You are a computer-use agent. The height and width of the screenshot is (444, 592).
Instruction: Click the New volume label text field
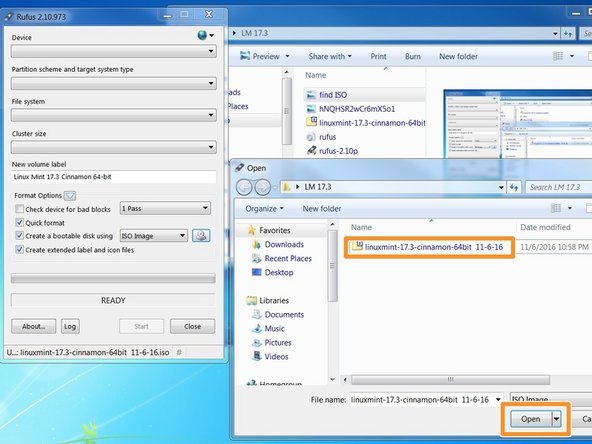[114, 177]
